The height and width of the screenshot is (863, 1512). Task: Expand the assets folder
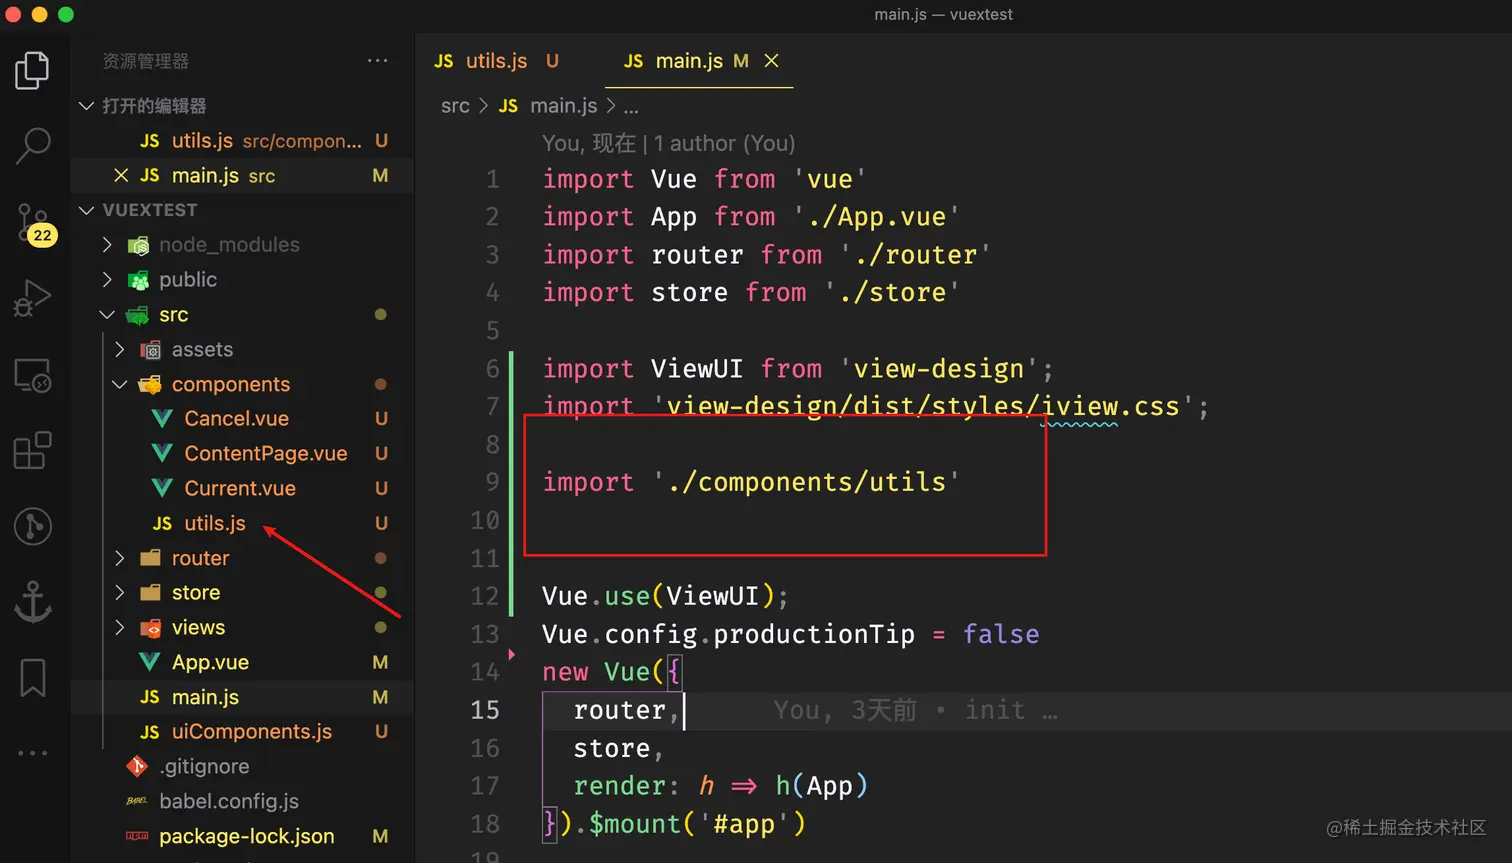(120, 350)
